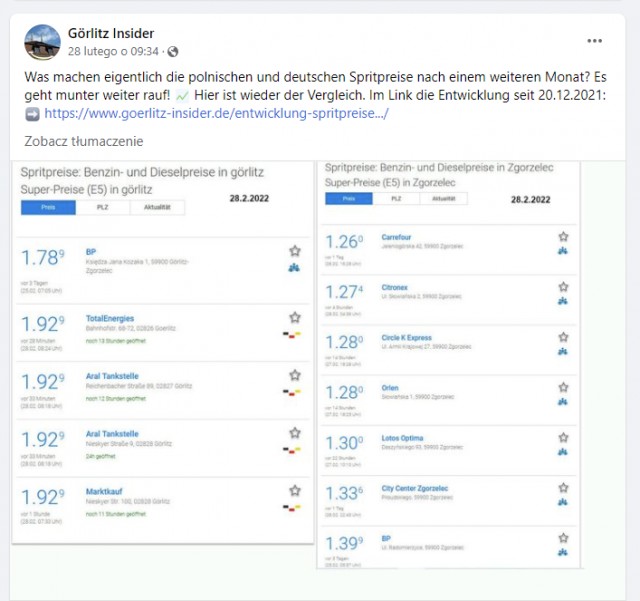Select the Aktualität tab in görlitz panel
The height and width of the screenshot is (601, 640).
(157, 207)
